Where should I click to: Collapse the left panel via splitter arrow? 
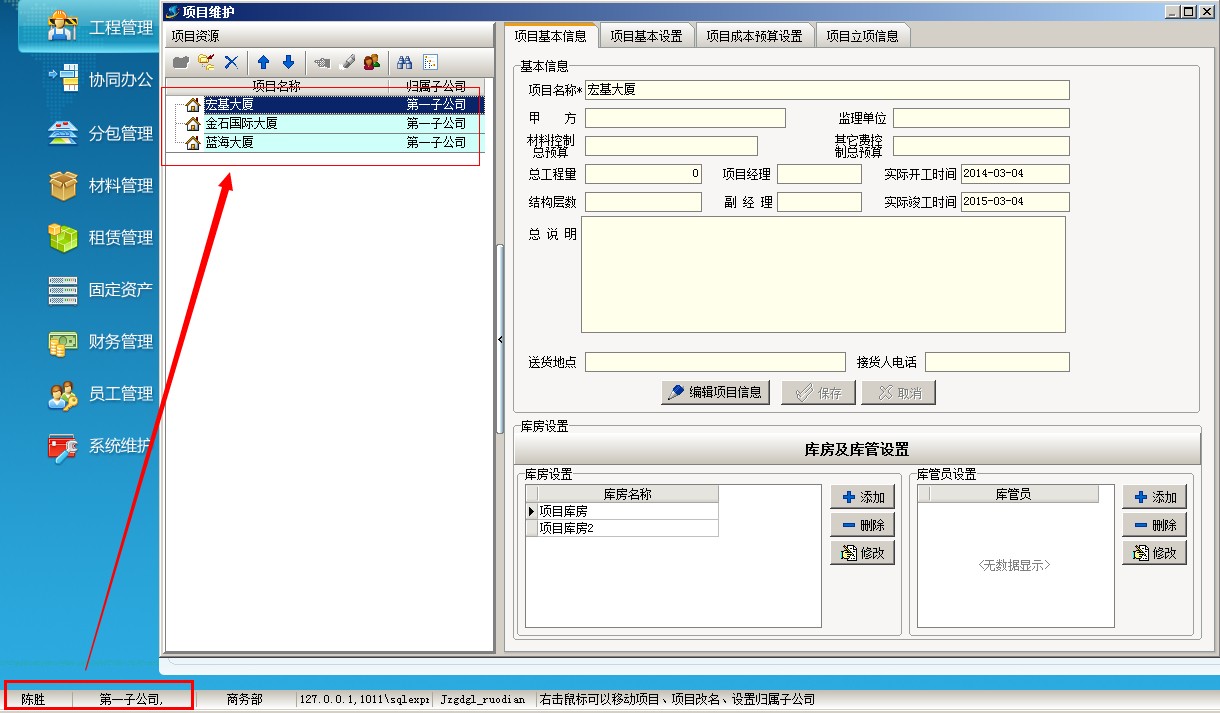pos(500,340)
